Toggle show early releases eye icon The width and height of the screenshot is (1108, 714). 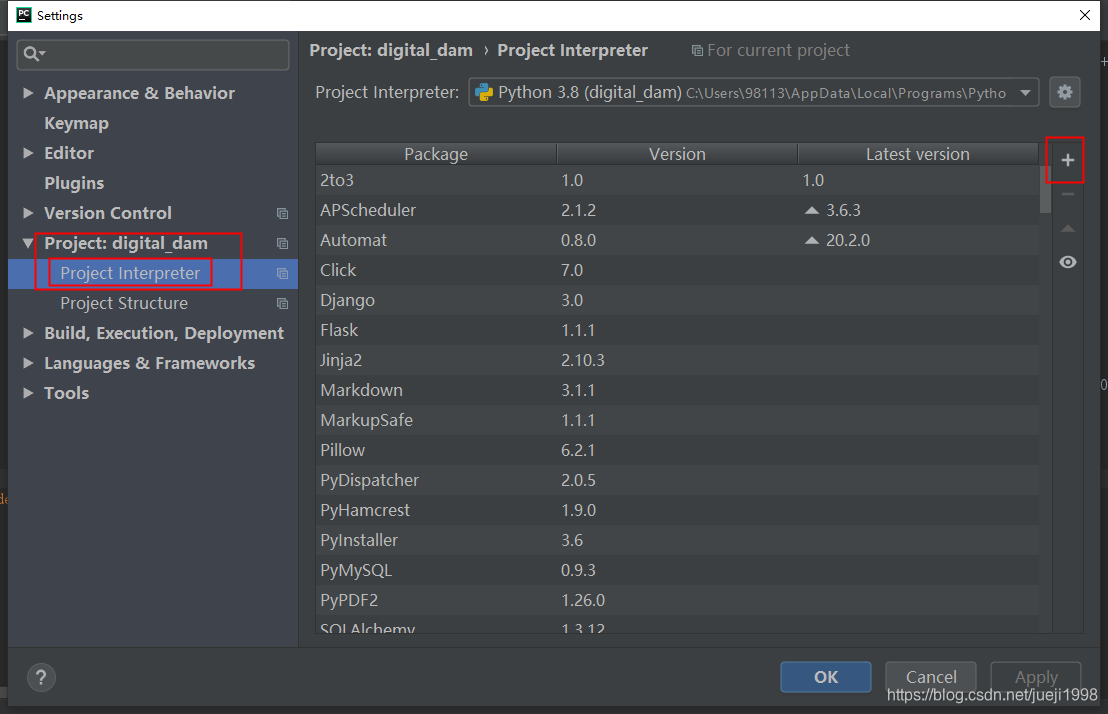coord(1068,262)
